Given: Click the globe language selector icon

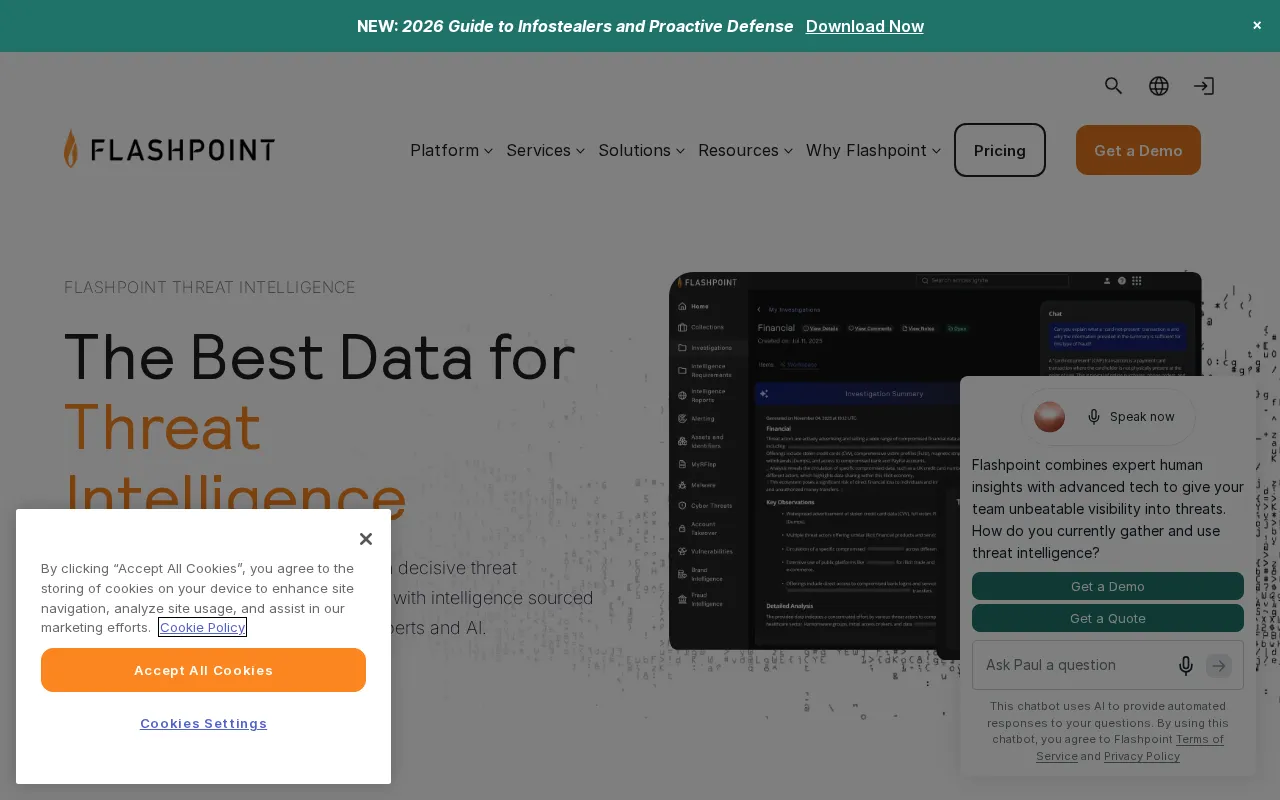Looking at the screenshot, I should click(1159, 86).
